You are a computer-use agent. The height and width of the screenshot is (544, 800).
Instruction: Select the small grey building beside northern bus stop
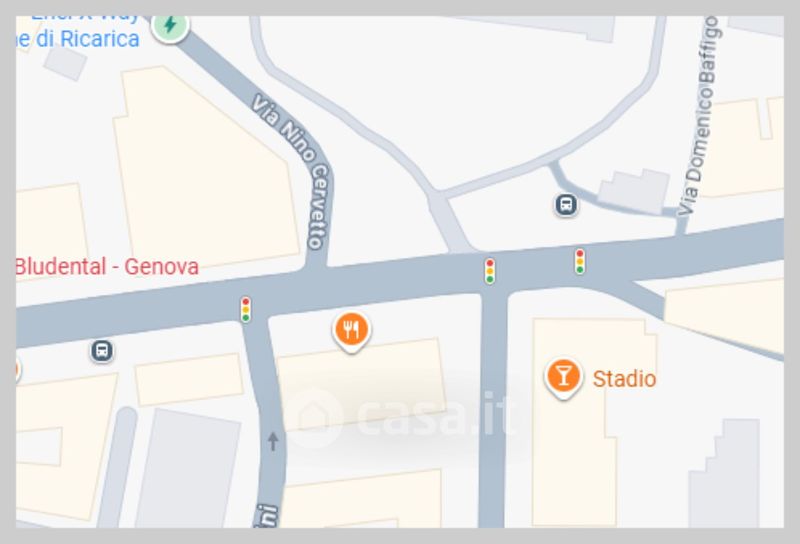(634, 191)
